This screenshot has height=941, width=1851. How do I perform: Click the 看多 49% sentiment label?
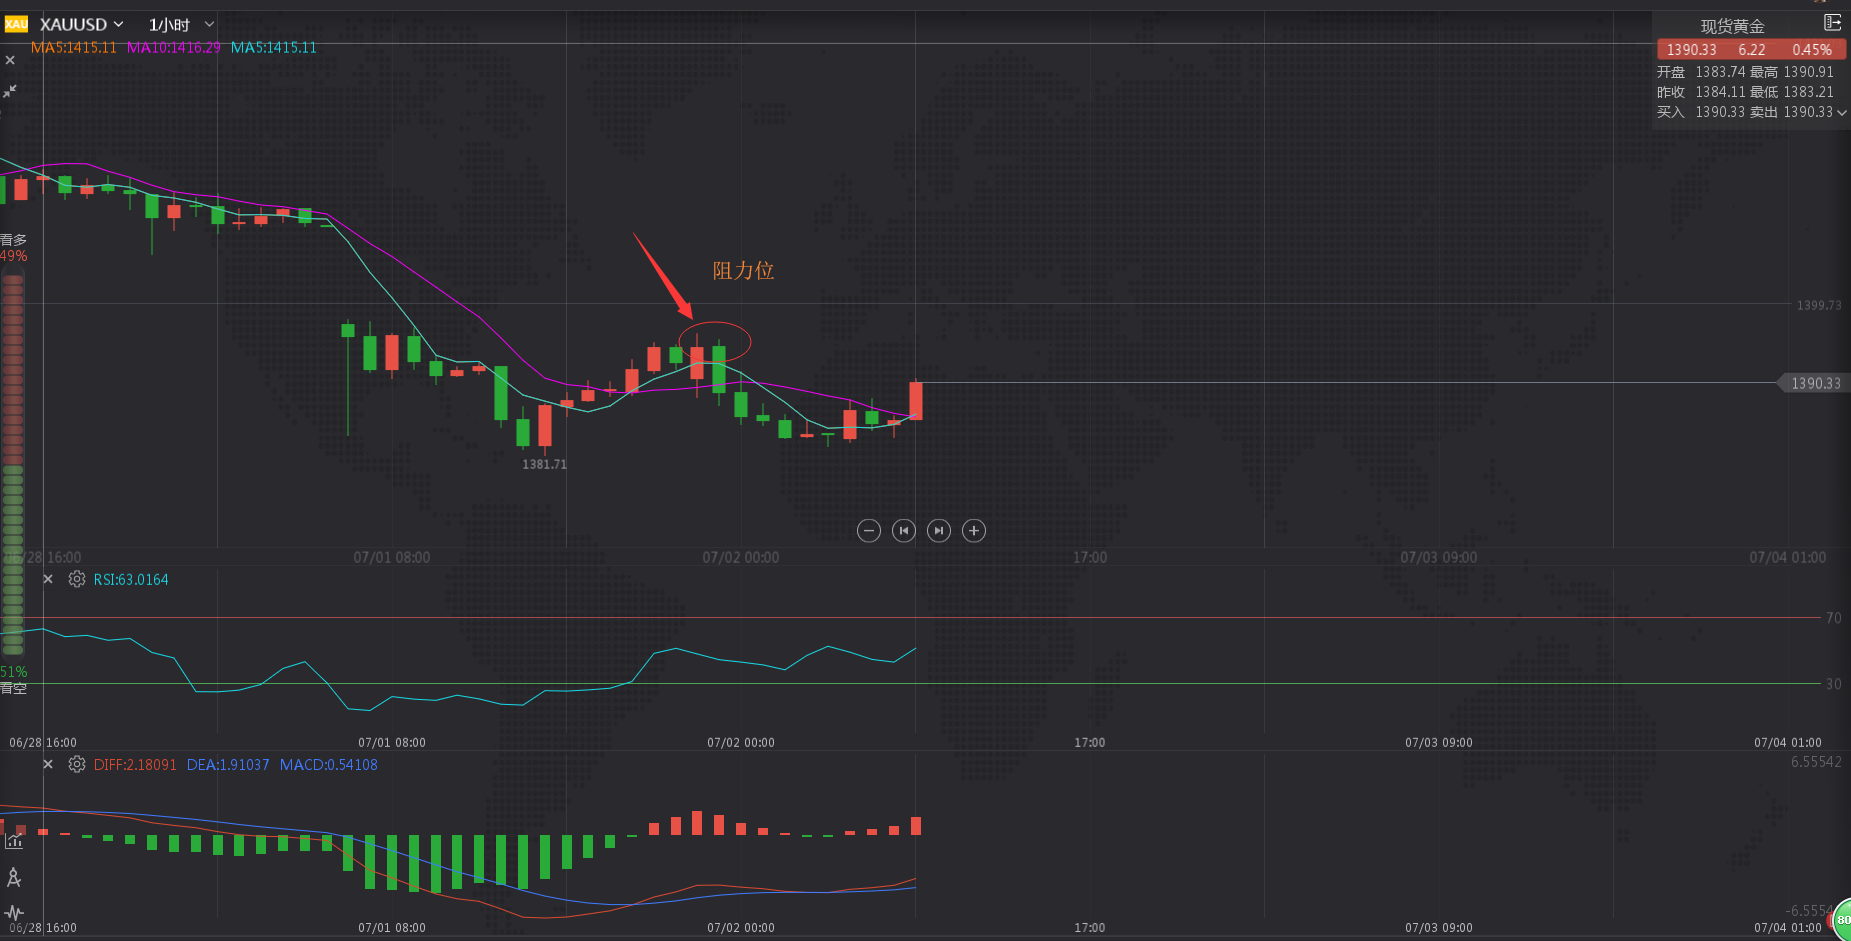[14, 248]
